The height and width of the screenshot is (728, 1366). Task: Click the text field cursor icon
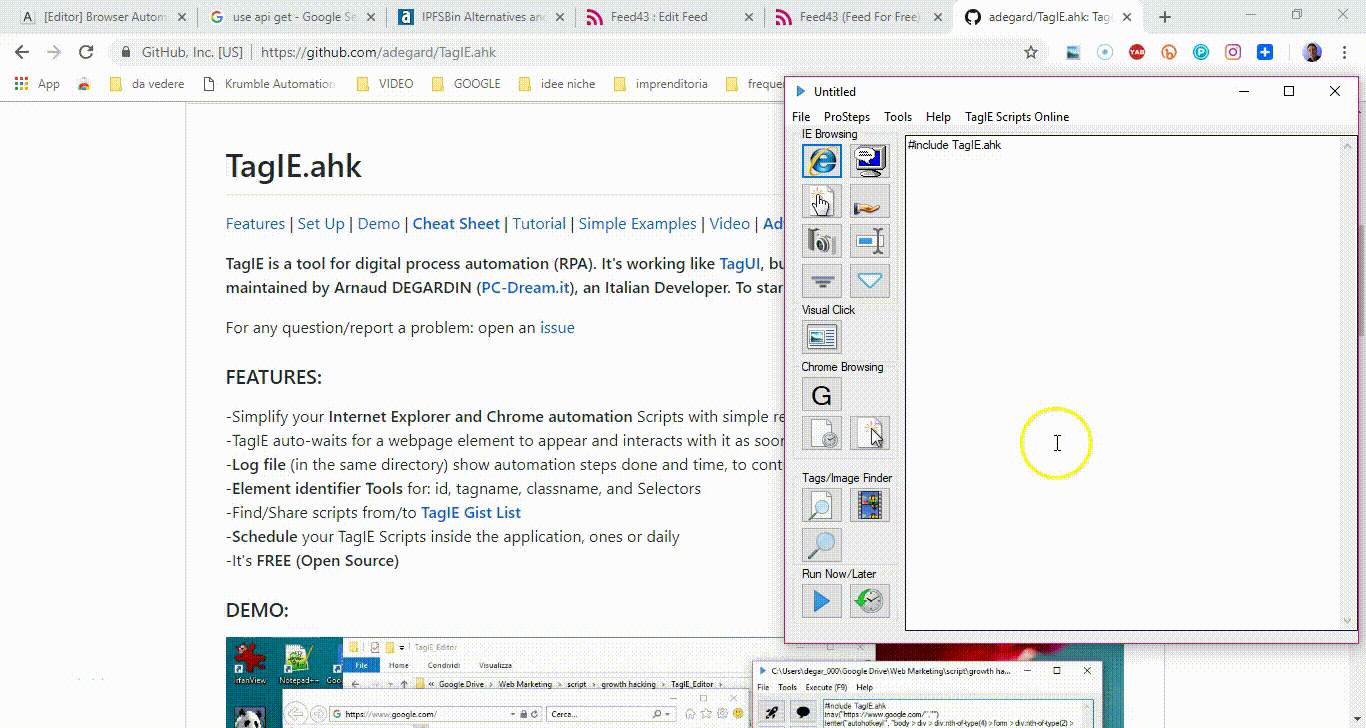pos(870,241)
